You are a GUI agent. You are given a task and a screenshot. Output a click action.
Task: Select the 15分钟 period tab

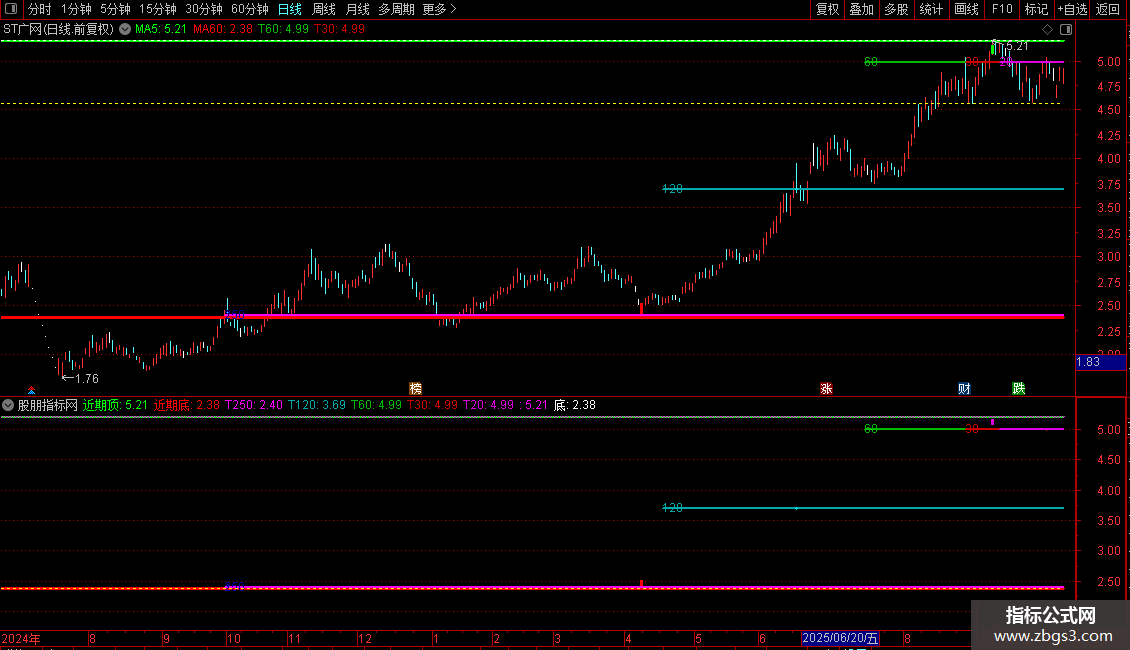point(158,9)
